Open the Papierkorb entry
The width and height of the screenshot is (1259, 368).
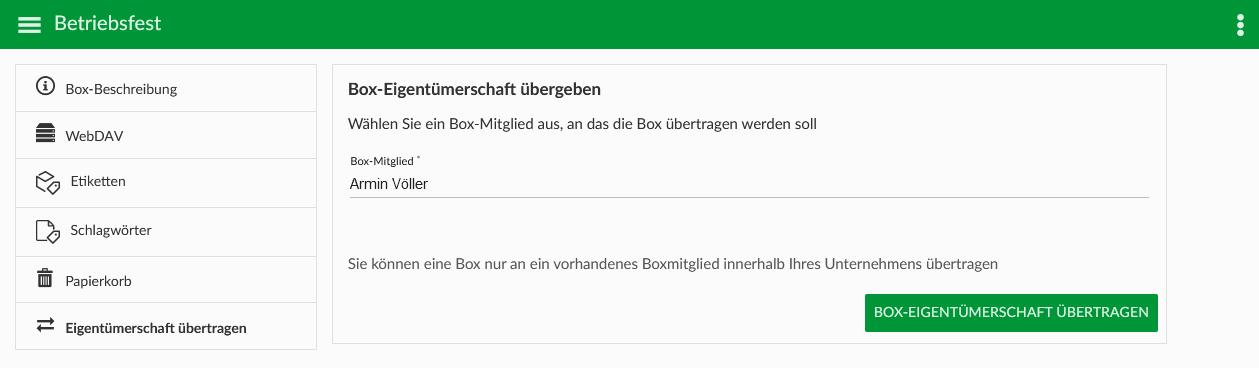pos(166,280)
